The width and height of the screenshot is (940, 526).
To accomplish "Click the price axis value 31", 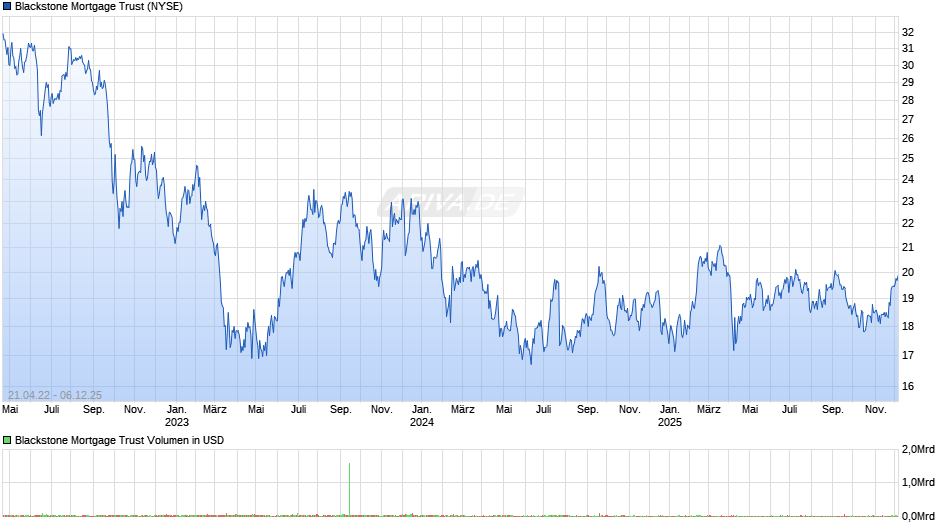I will click(908, 49).
